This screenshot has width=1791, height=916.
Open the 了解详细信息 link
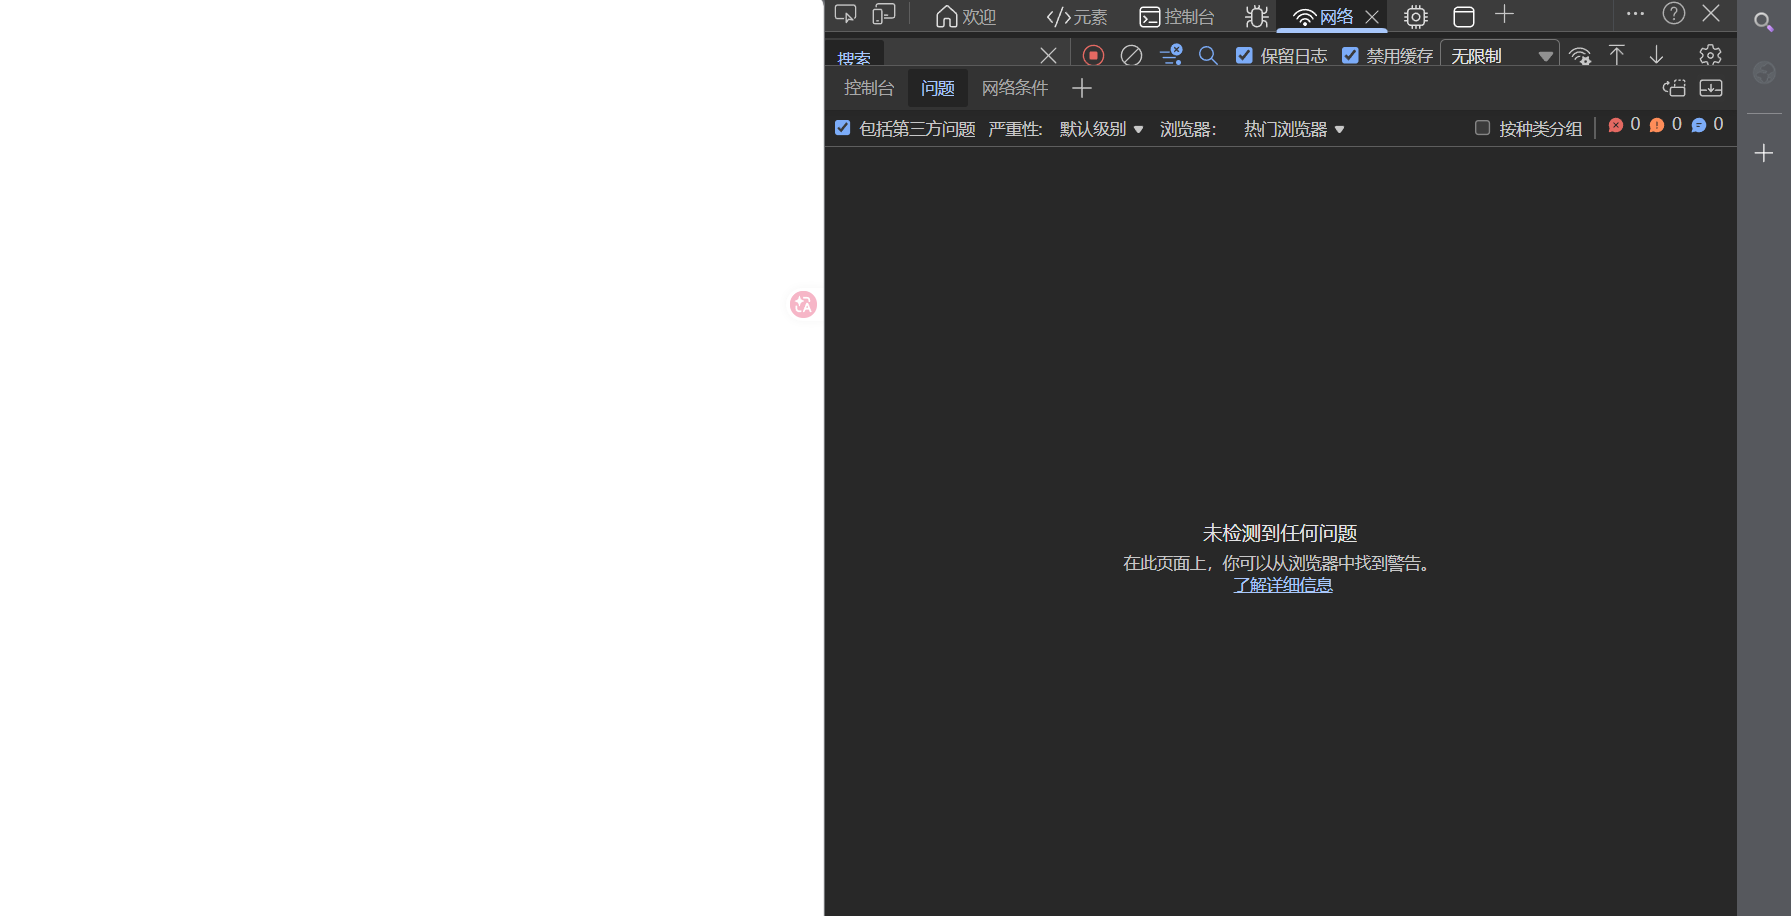pos(1282,585)
